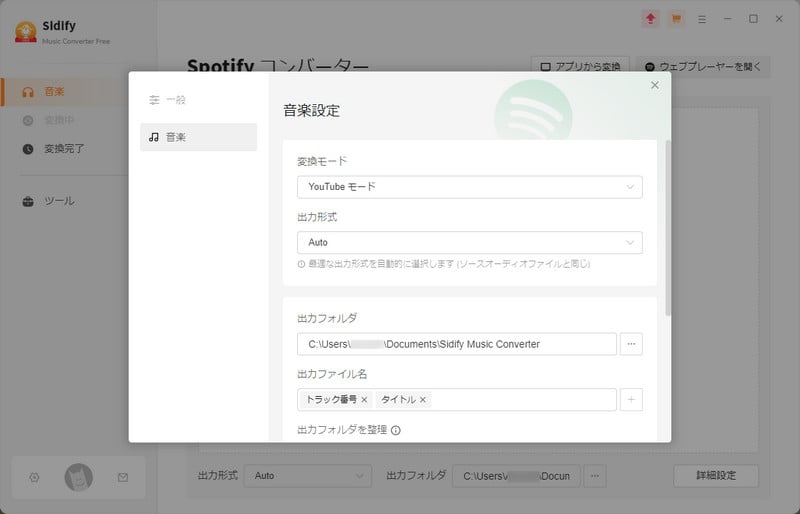Open 音楽 in the main sidebar
The height and width of the screenshot is (514, 800).
point(64,92)
